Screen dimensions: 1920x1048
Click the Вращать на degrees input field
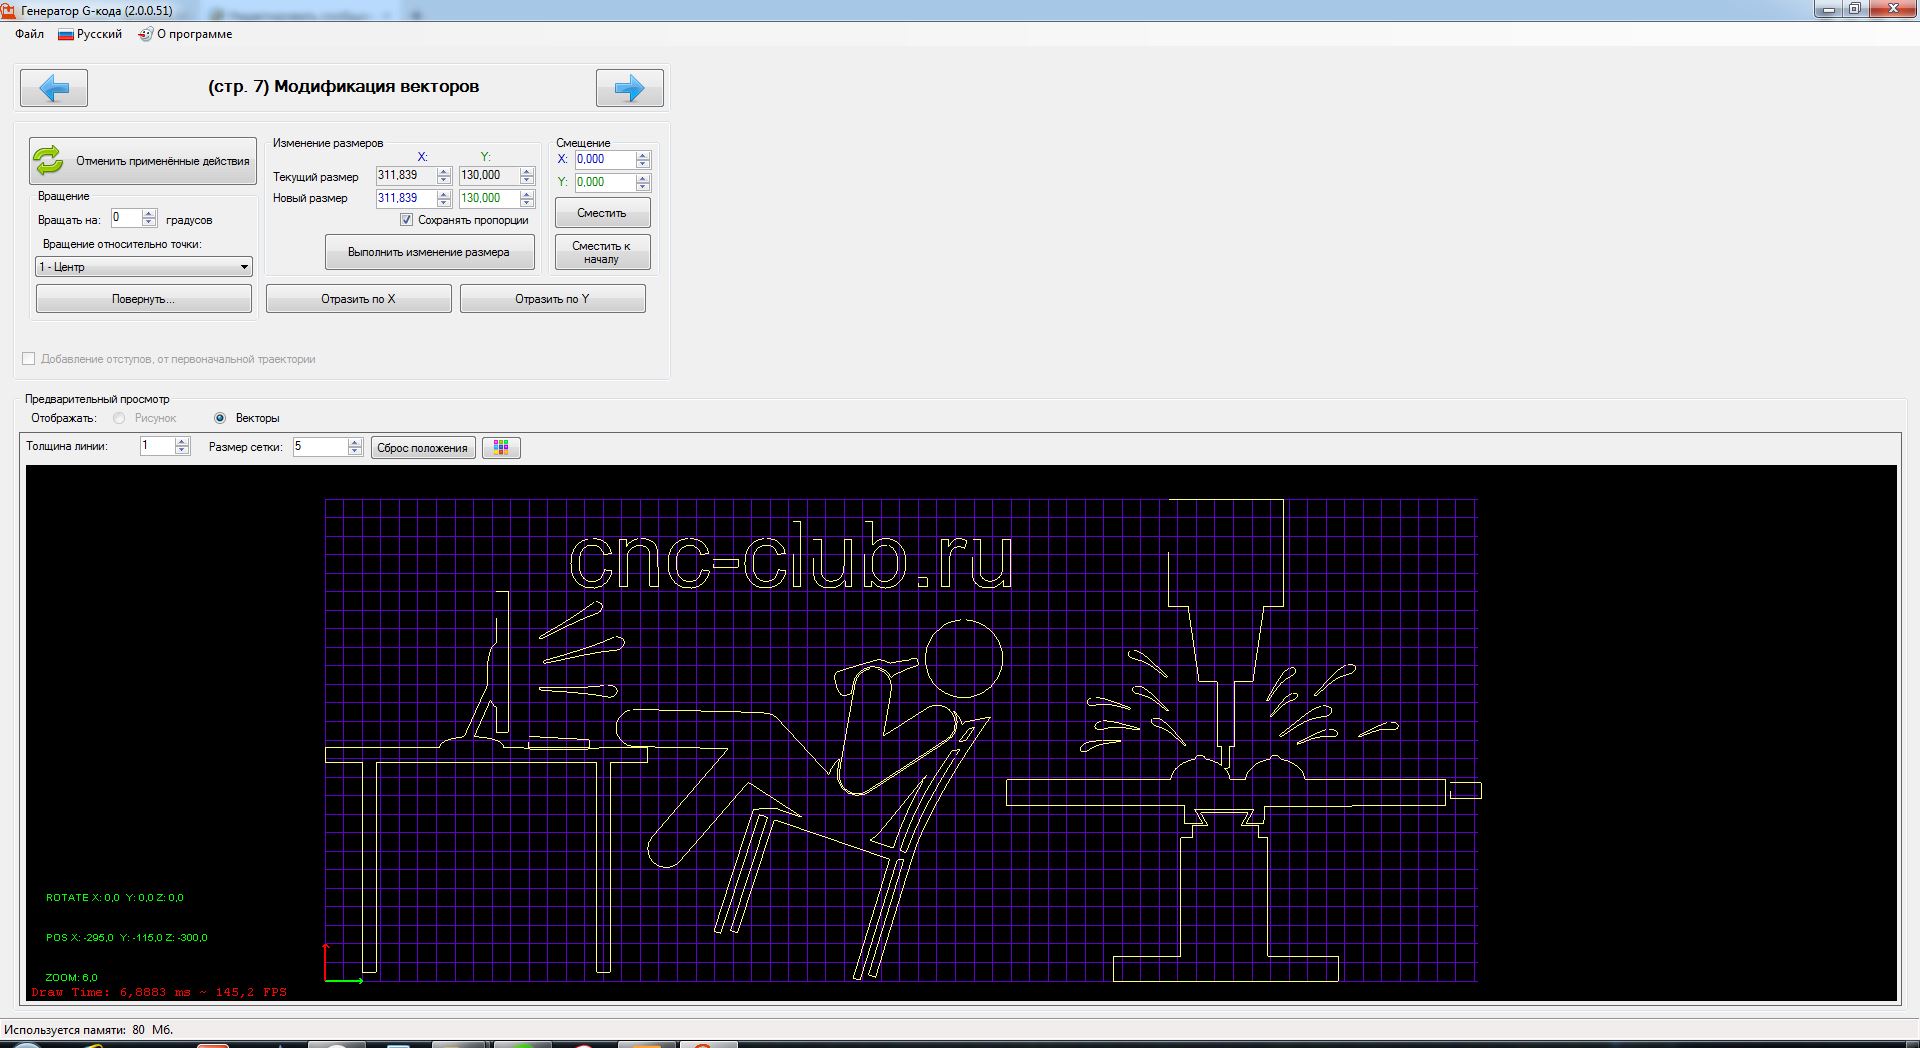click(x=126, y=218)
